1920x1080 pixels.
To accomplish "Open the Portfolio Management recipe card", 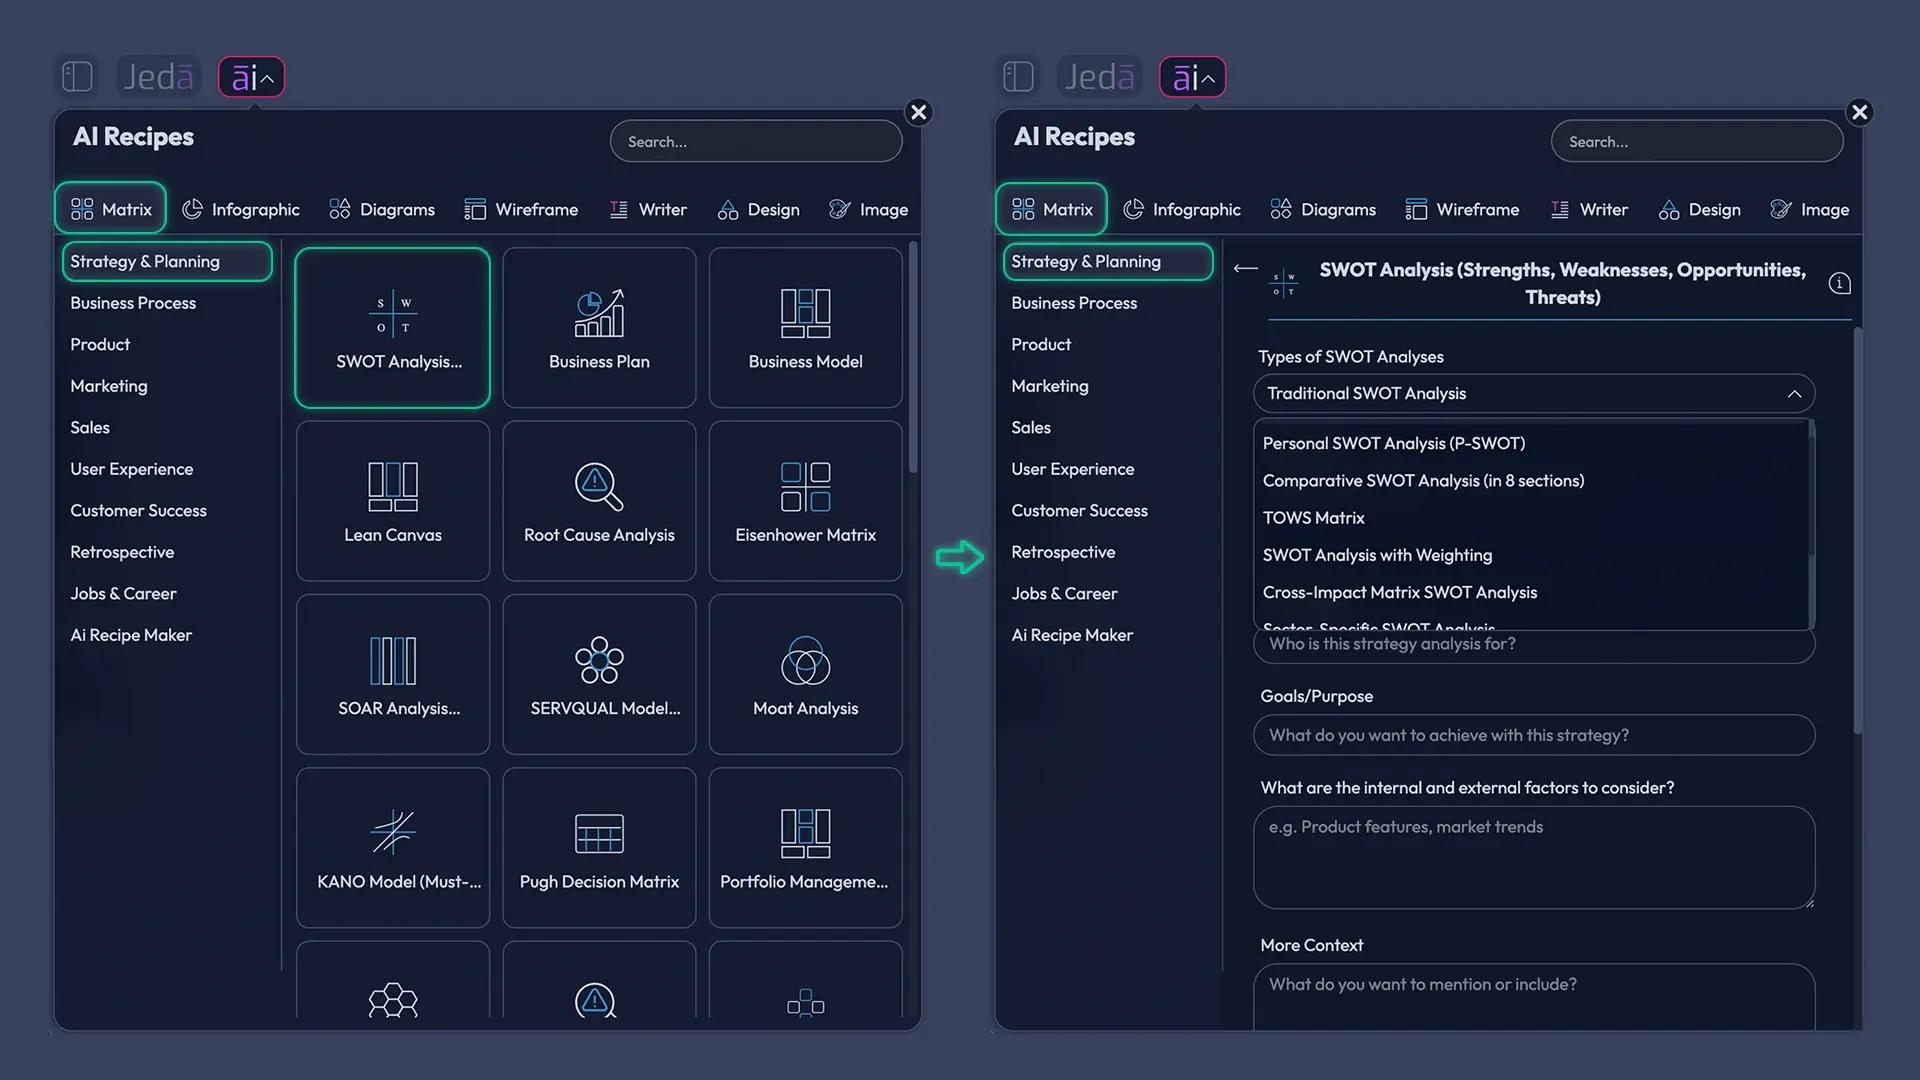I will 805,848.
